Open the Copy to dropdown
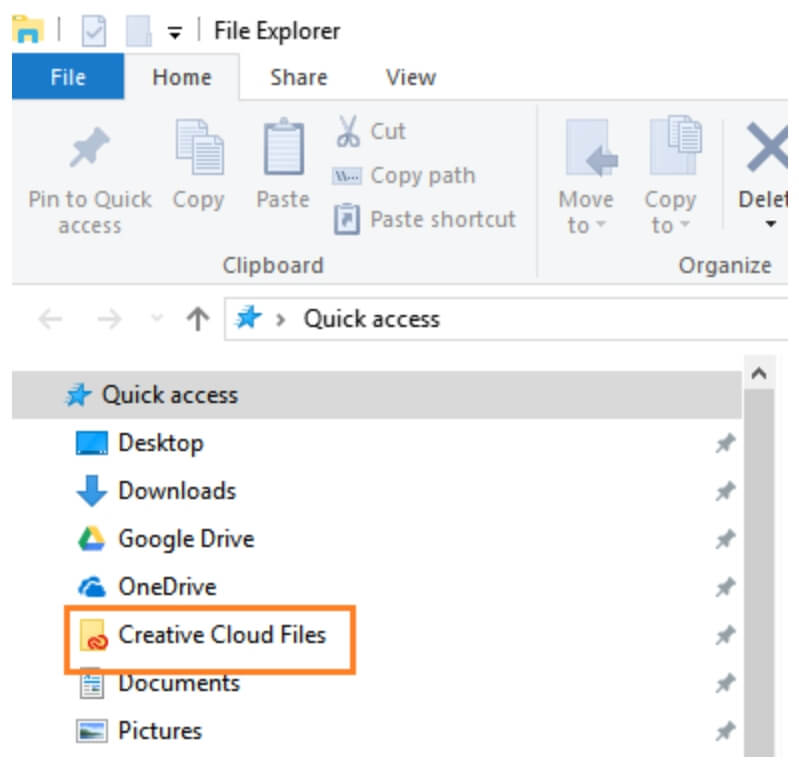The height and width of the screenshot is (771, 799). pyautogui.click(x=670, y=211)
